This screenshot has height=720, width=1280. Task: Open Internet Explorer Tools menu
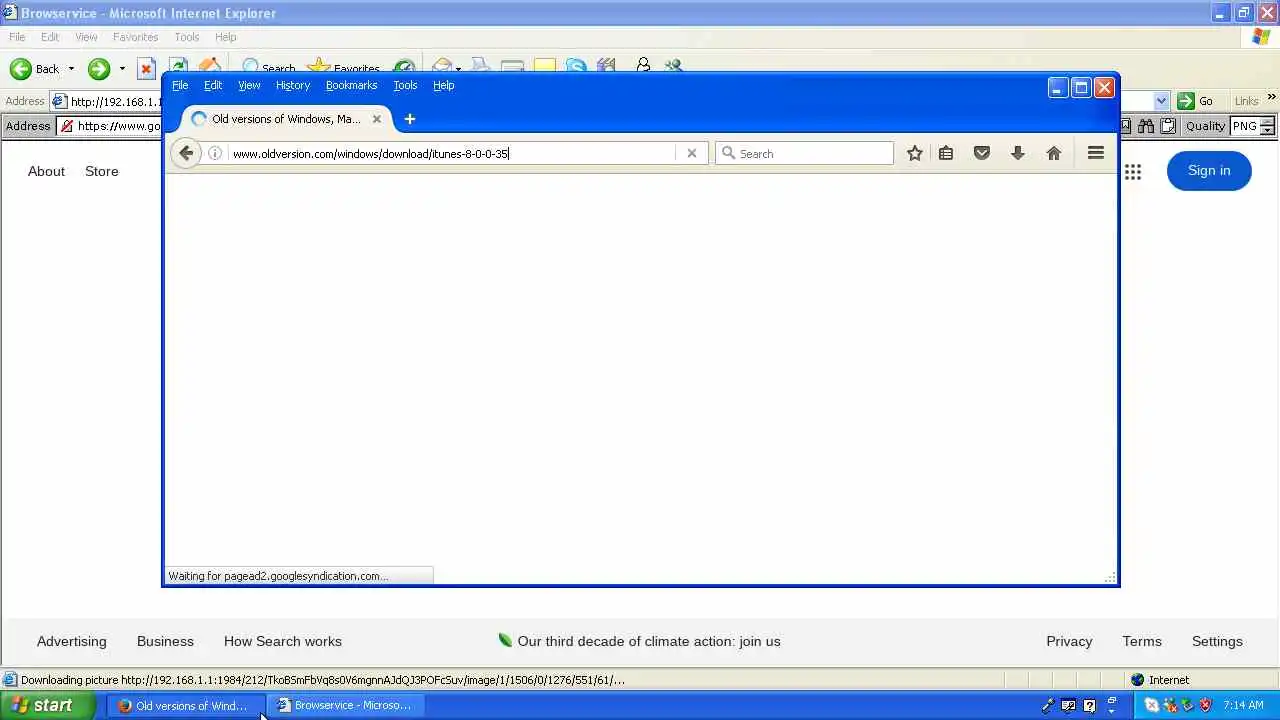click(187, 37)
